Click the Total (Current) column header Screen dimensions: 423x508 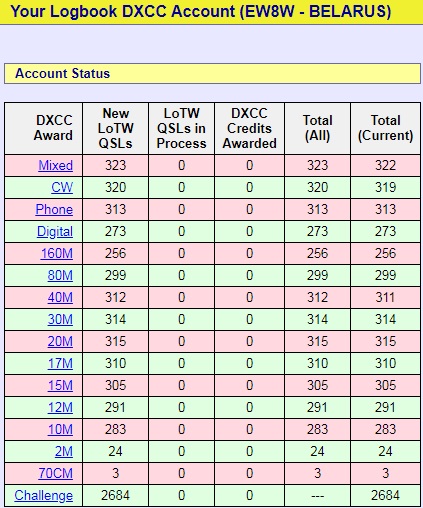(x=385, y=128)
